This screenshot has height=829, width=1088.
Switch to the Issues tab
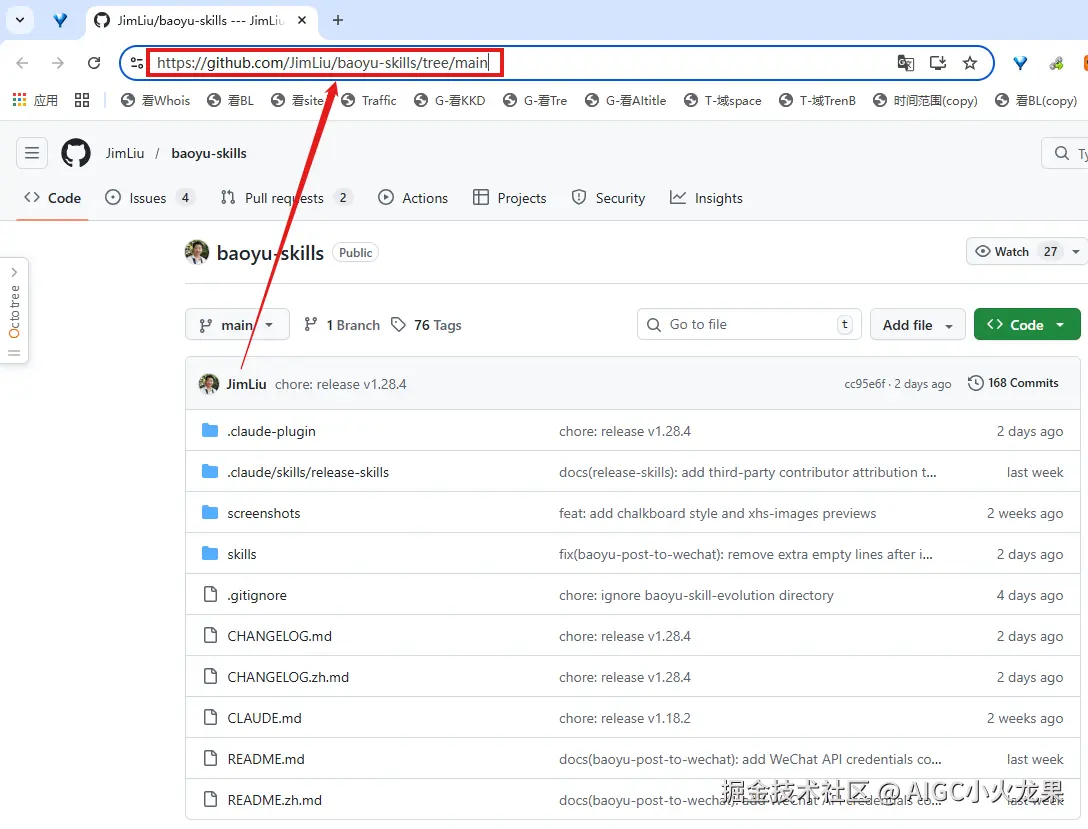(149, 198)
